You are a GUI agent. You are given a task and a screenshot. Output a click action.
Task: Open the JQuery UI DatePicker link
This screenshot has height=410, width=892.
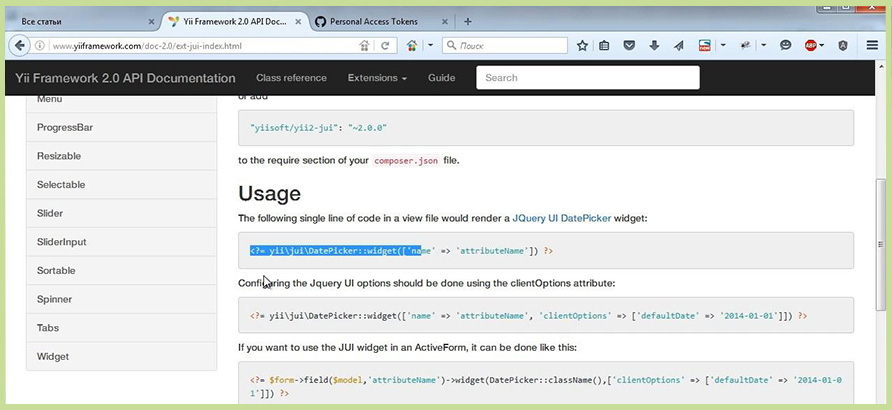click(x=561, y=218)
